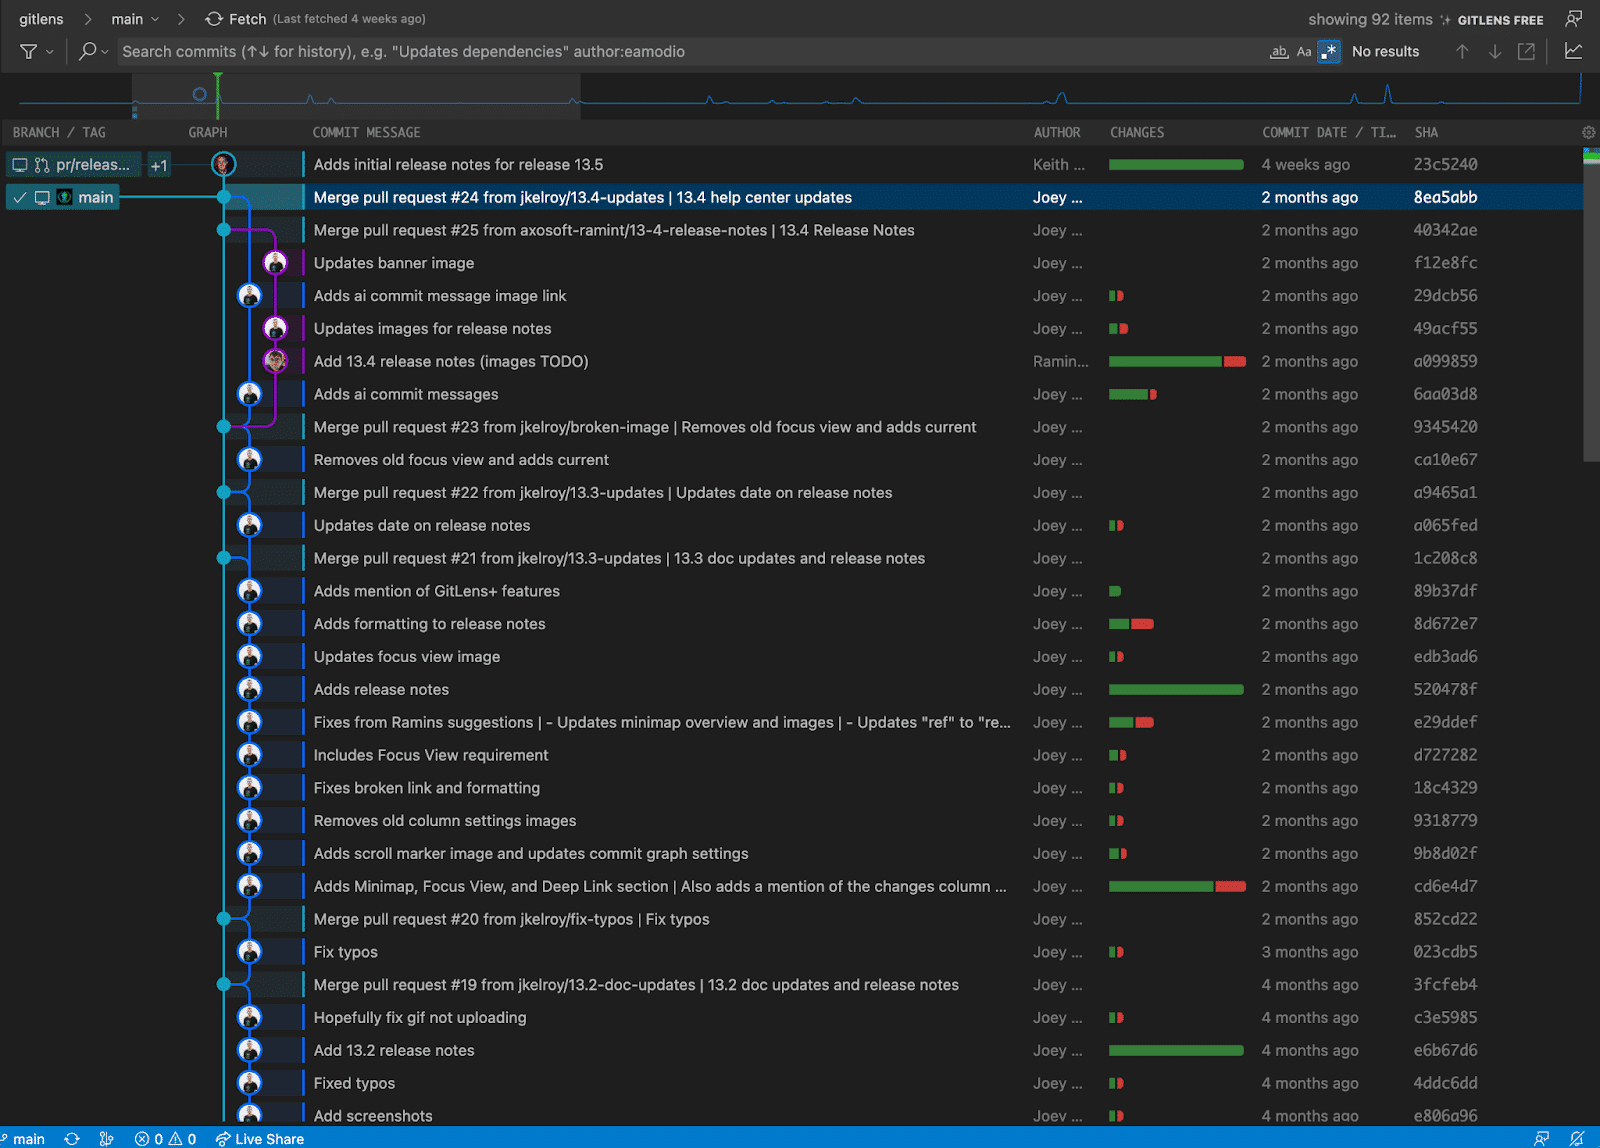Open the graph filter options dropdown

click(x=36, y=51)
